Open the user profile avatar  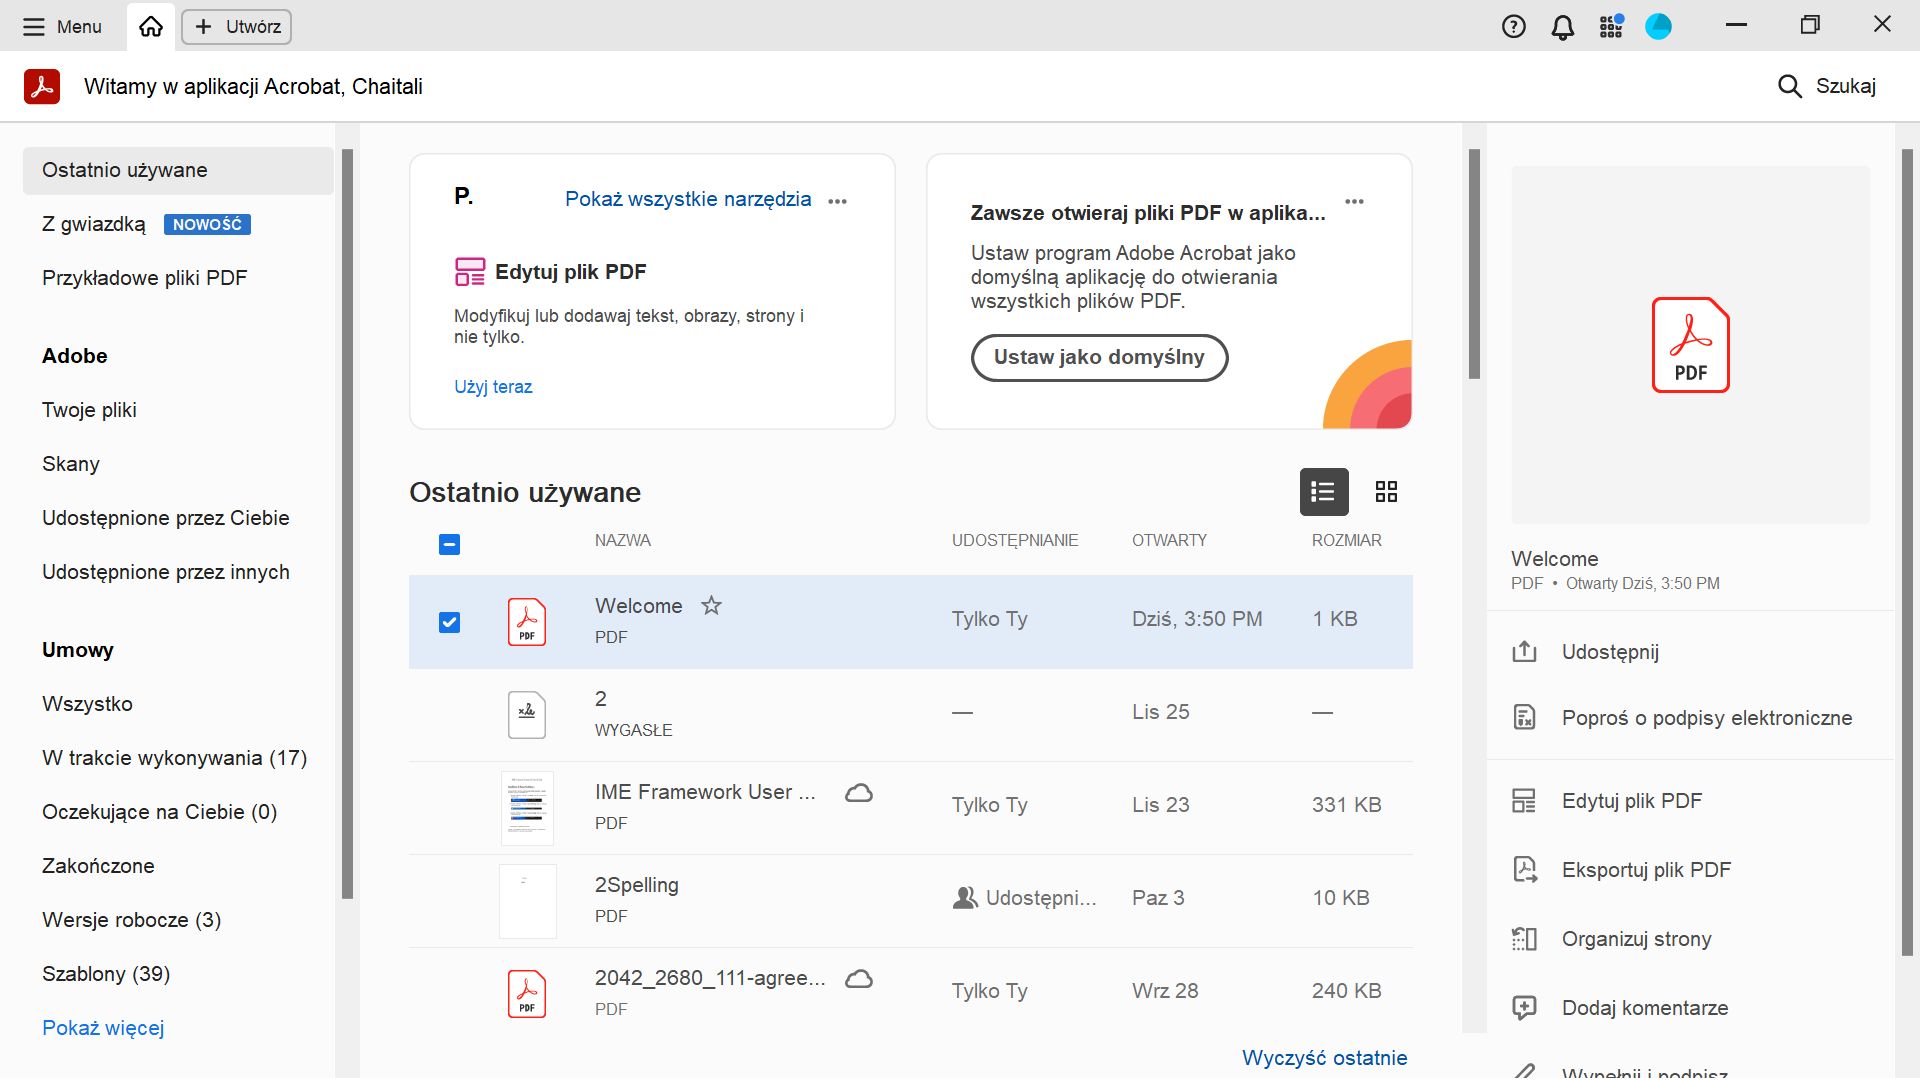tap(1658, 27)
